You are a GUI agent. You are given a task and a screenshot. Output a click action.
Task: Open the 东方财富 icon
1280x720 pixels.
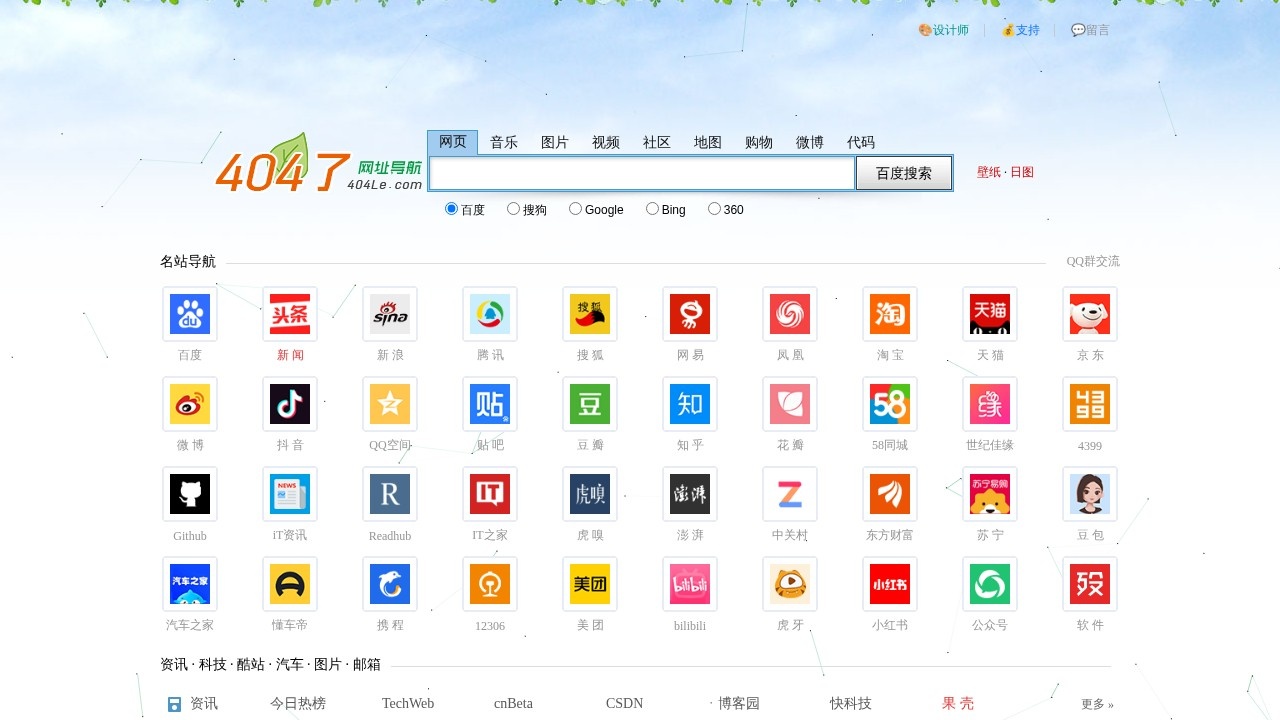890,494
